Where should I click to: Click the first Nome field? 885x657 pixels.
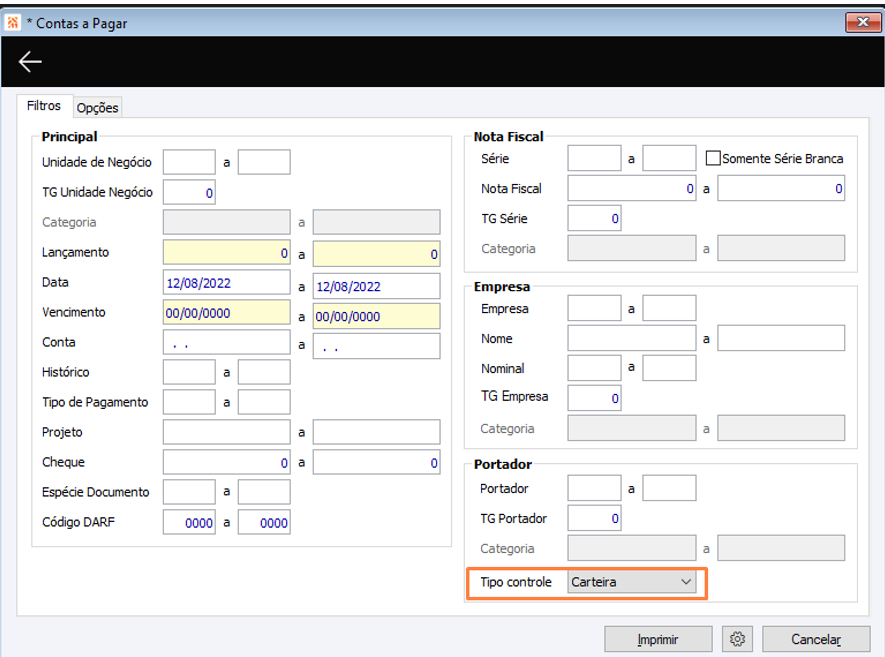(x=632, y=338)
